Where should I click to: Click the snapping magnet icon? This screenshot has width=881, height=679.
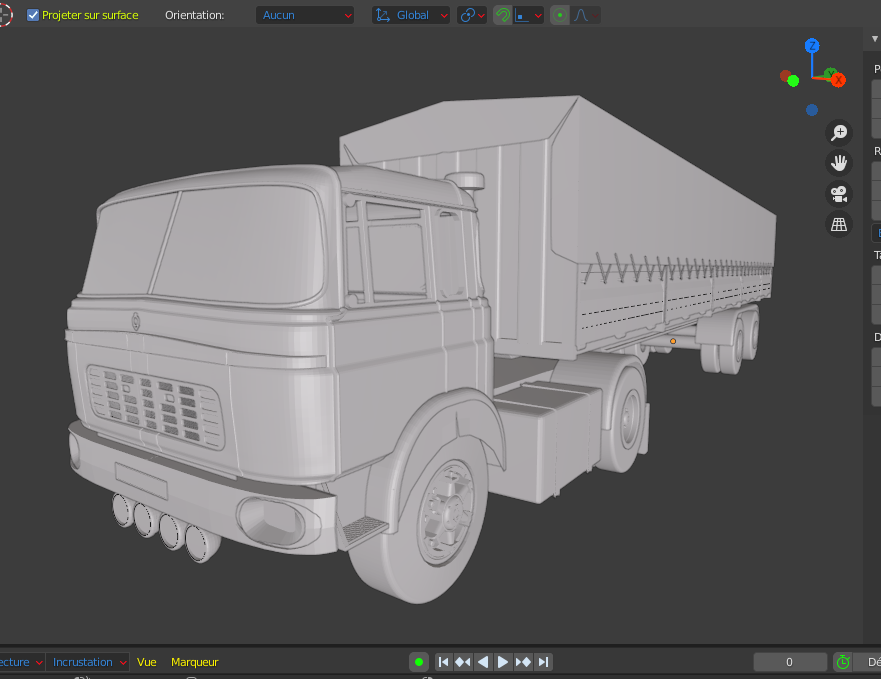pos(503,15)
